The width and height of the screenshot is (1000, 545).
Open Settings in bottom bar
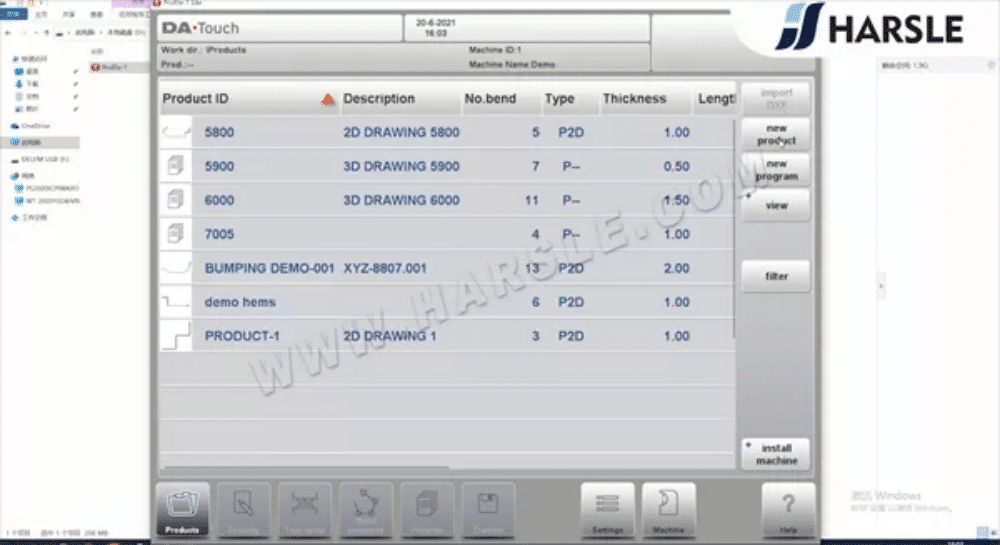coord(608,509)
